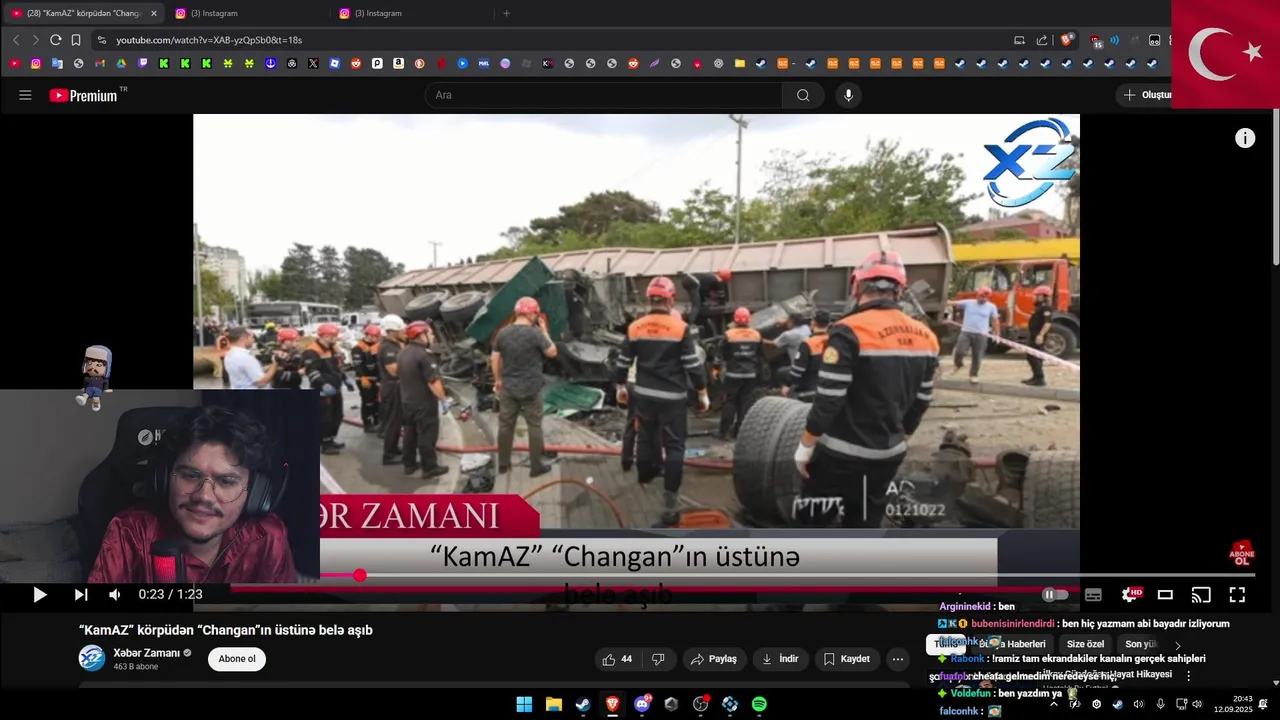
Task: Focus the 'Ara' search box
Action: pos(604,95)
